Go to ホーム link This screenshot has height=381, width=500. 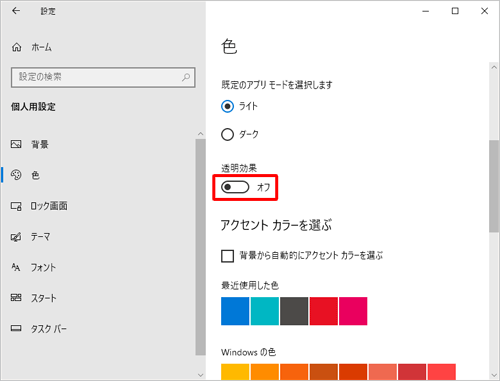coord(41,47)
